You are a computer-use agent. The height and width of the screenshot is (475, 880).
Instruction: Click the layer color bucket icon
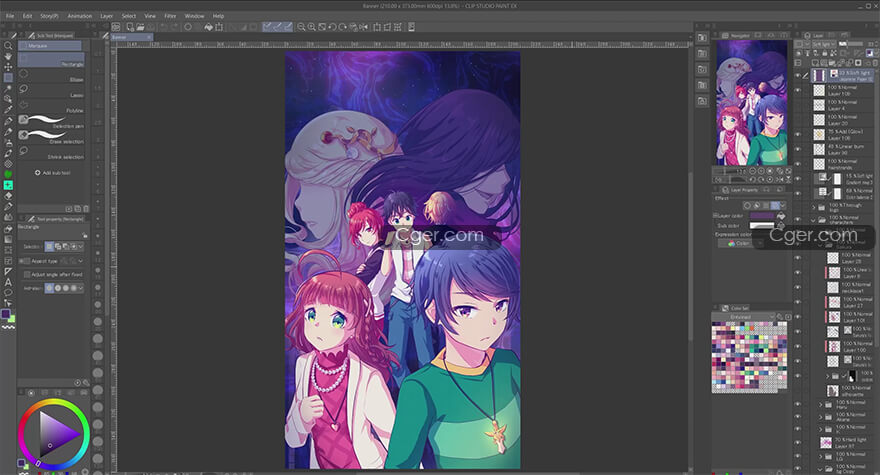tap(781, 216)
